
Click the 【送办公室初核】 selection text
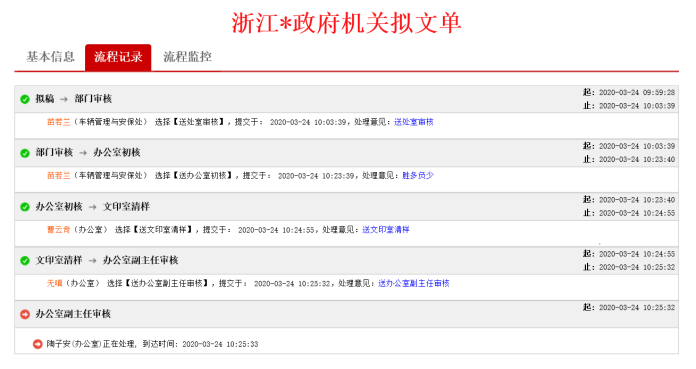click(202, 175)
